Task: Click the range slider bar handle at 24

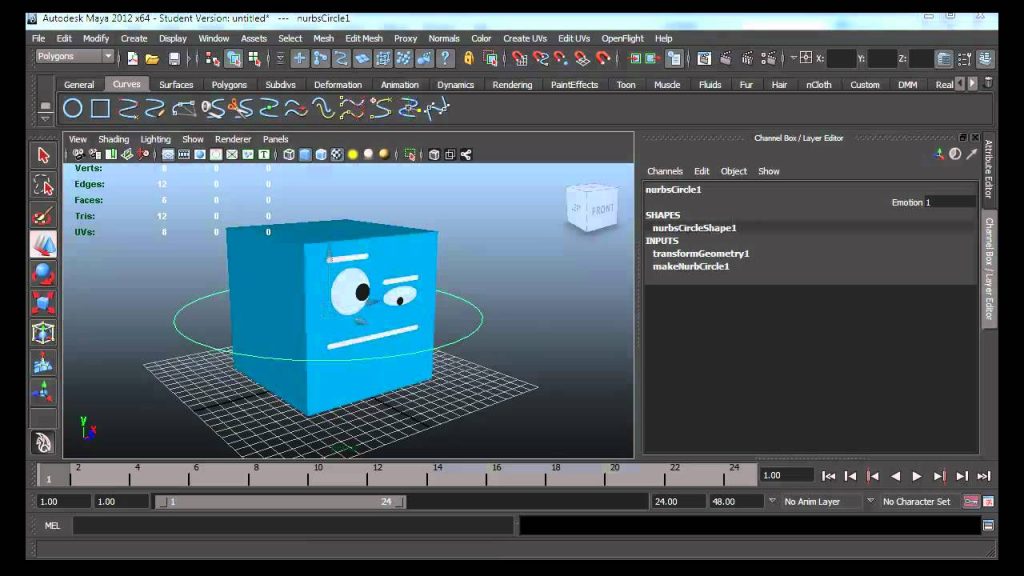Action: [x=399, y=502]
